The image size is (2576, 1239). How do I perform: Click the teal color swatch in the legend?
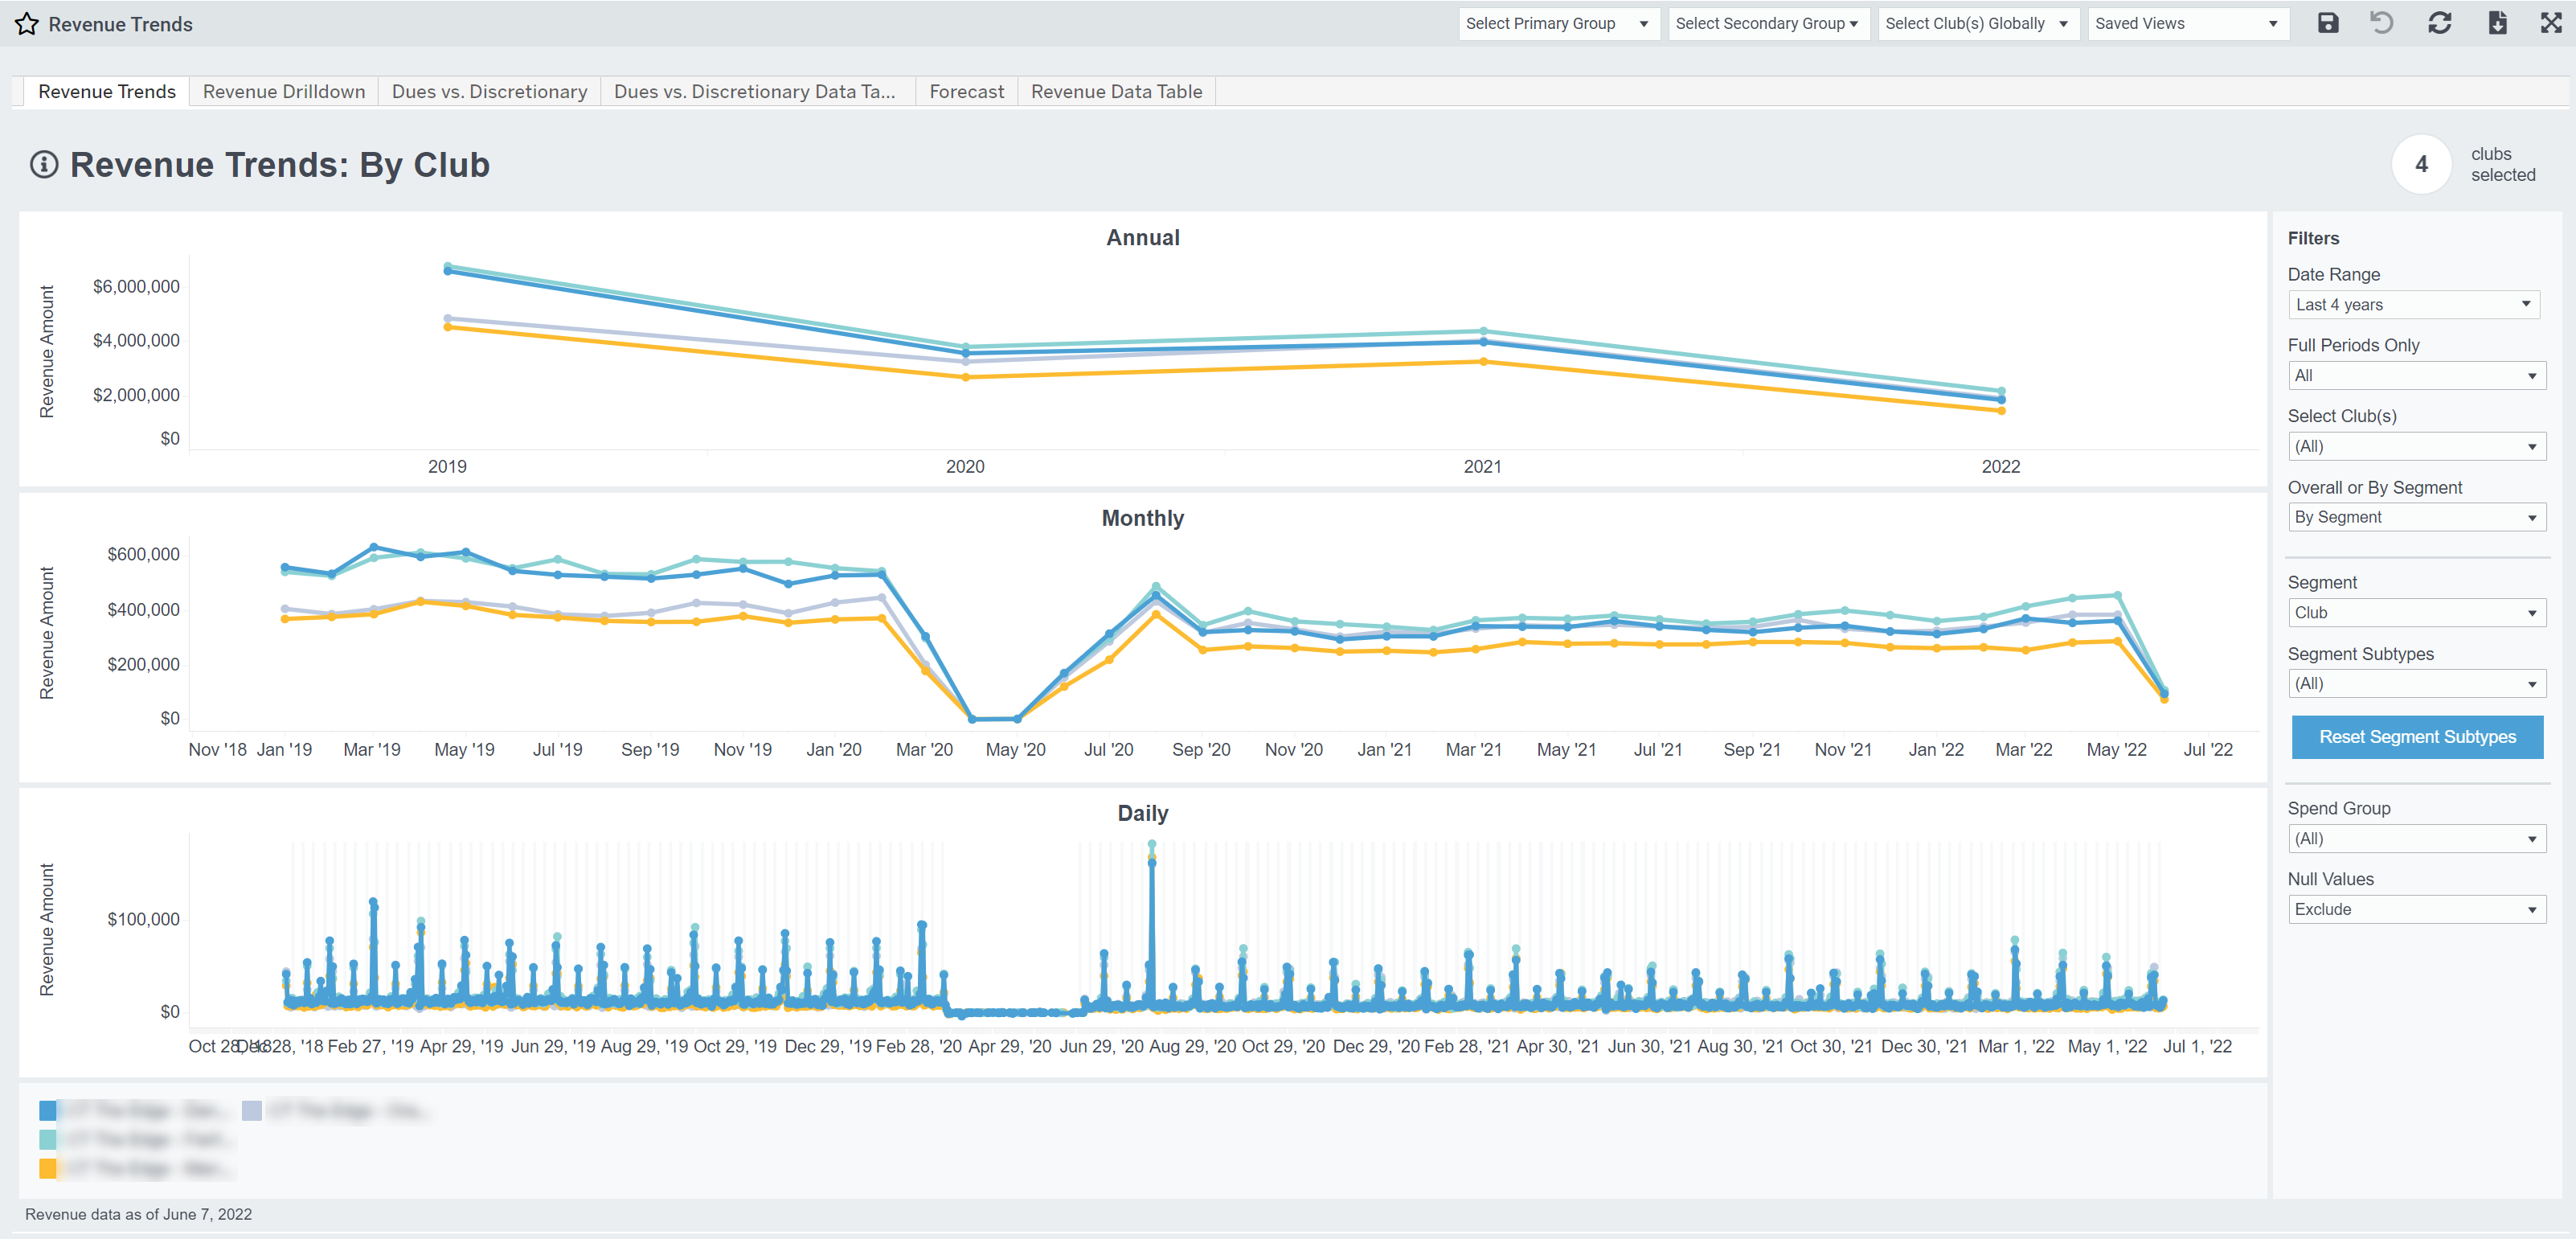click(48, 1138)
